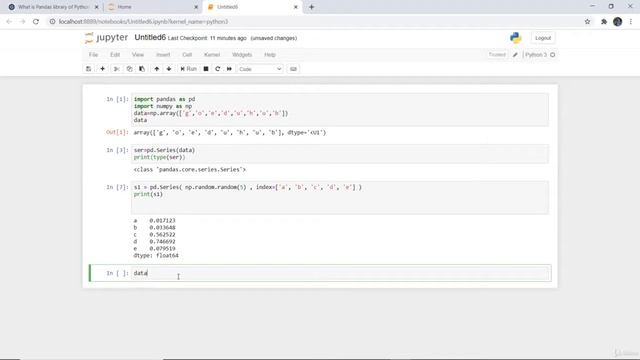Open browser extensions puzzle icon
The image size is (640, 360).
coord(604,22)
